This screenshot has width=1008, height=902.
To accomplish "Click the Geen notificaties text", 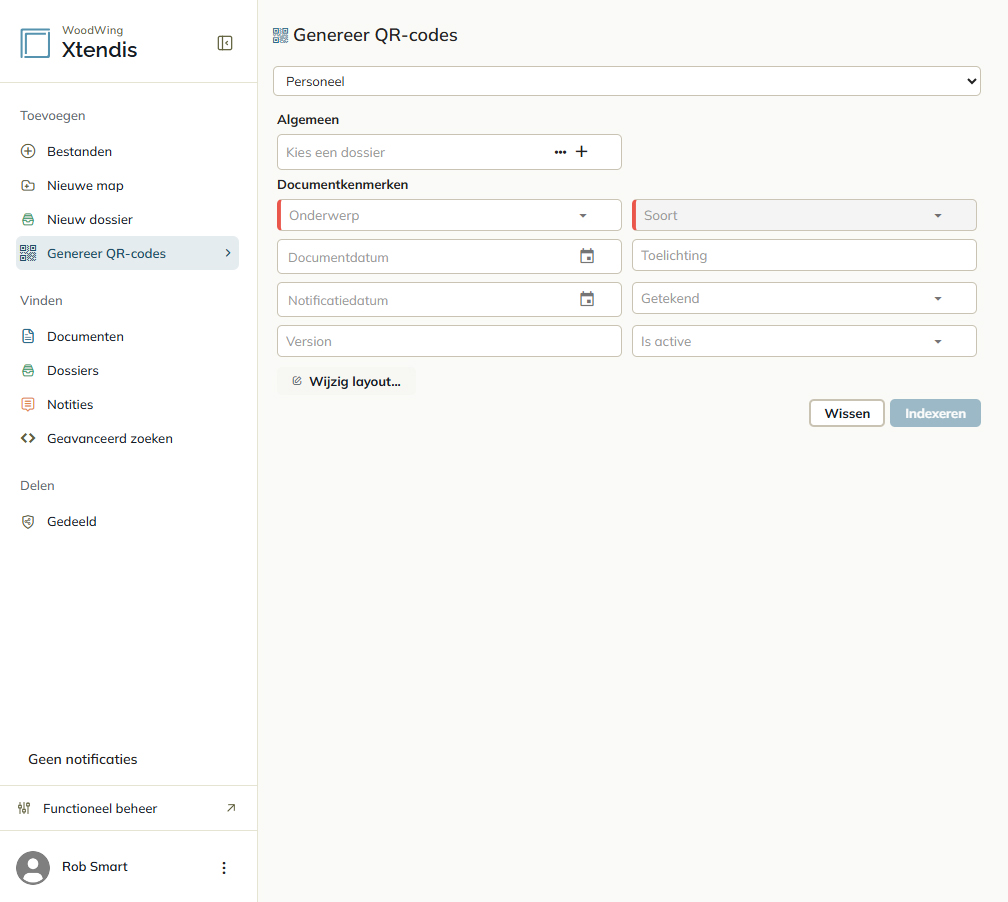I will (83, 759).
